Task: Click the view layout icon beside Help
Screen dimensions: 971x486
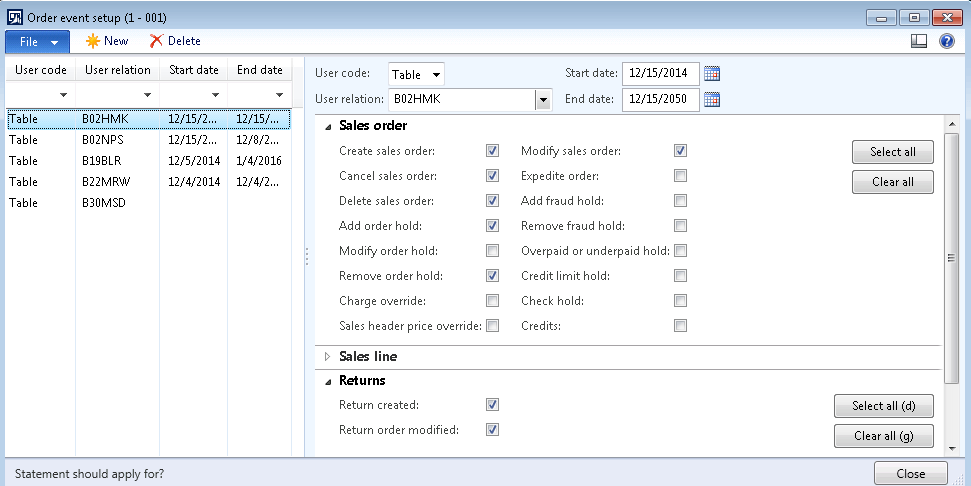Action: [x=920, y=41]
